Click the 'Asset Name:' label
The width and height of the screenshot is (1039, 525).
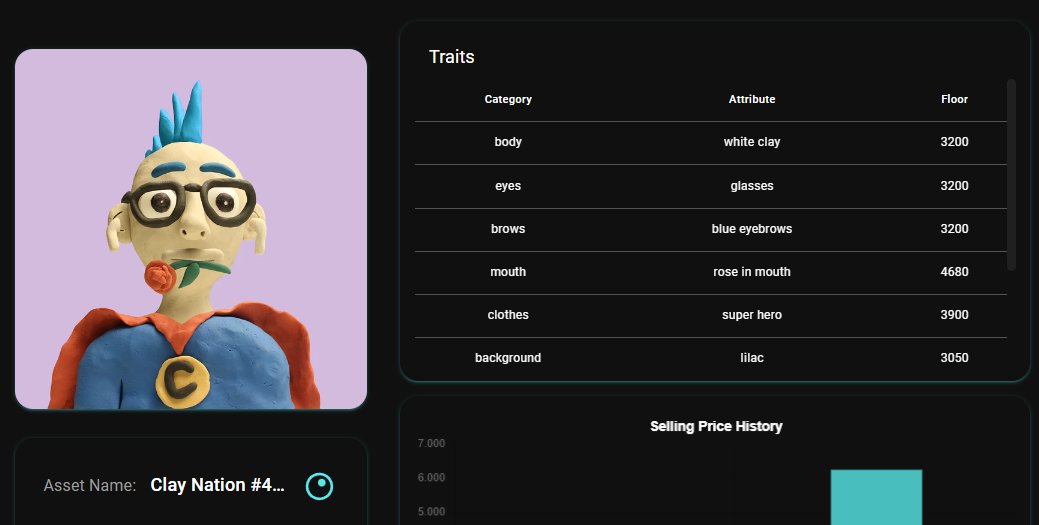[90, 486]
